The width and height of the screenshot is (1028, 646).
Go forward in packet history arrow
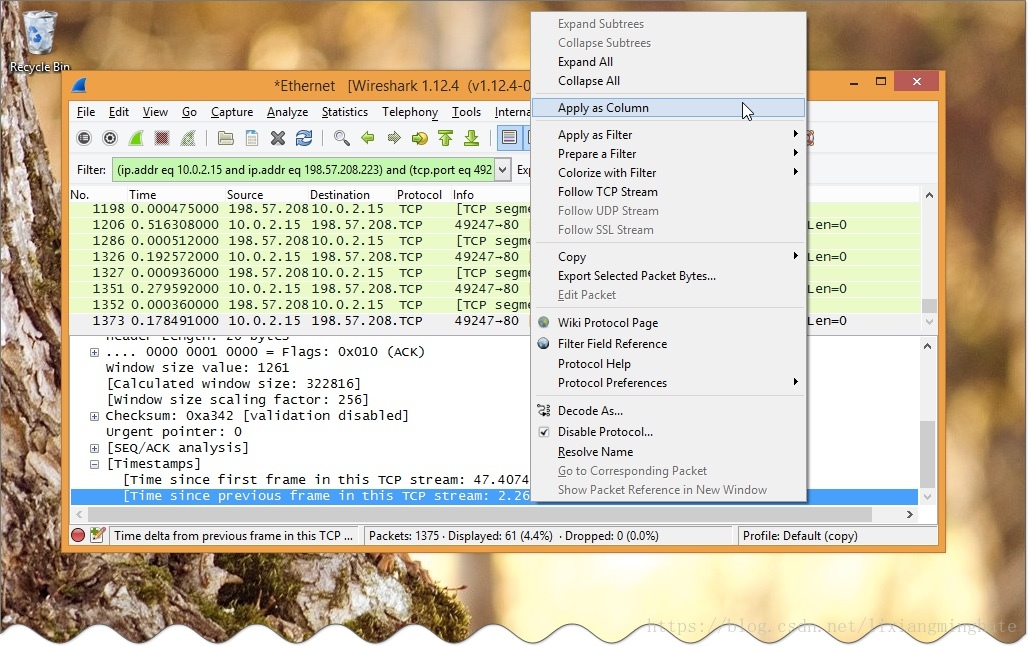pyautogui.click(x=394, y=138)
